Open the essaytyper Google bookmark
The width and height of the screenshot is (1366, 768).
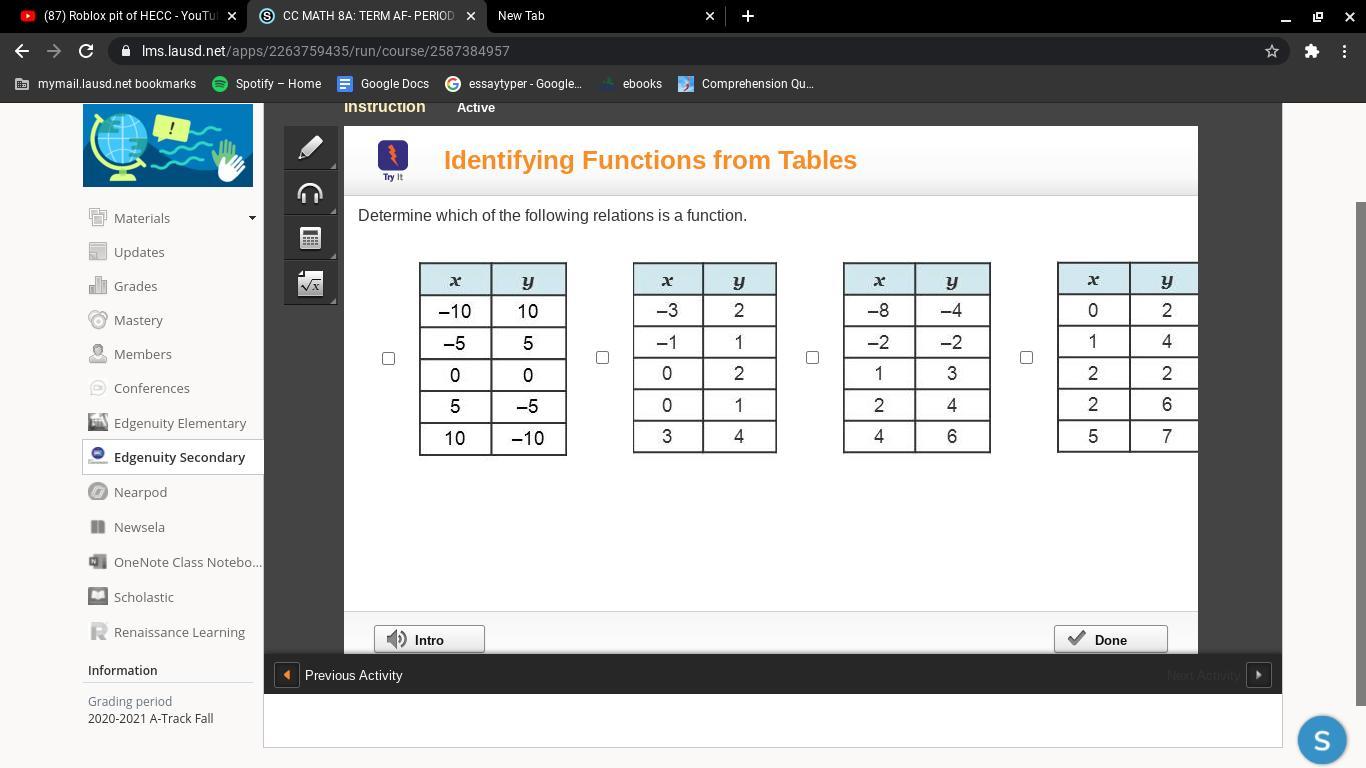513,84
